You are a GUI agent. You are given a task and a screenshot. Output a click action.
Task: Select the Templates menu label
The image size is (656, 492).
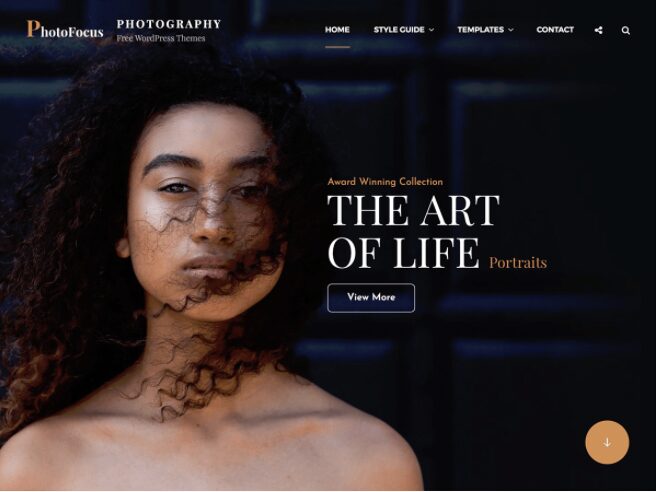coord(480,30)
